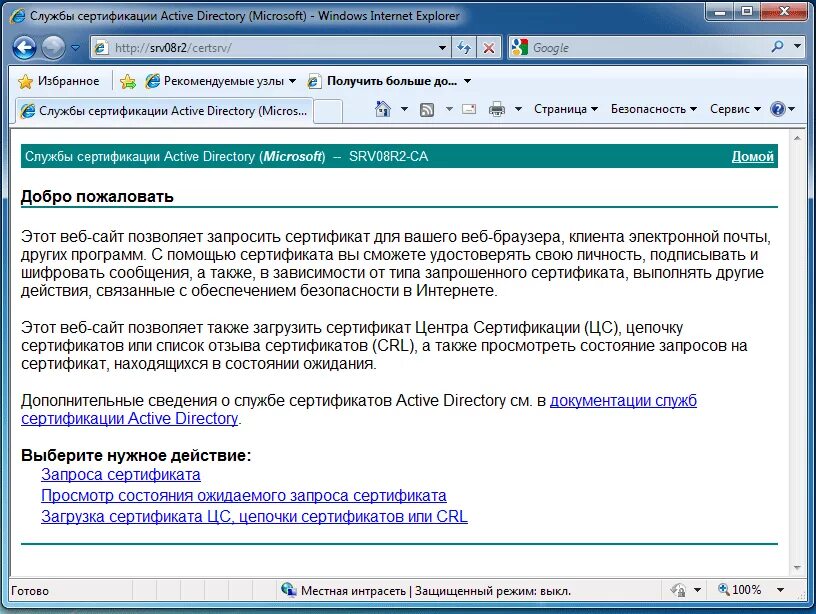Image resolution: width=816 pixels, height=614 pixels.
Task: Open the Безопасность menu
Action: pyautogui.click(x=654, y=109)
